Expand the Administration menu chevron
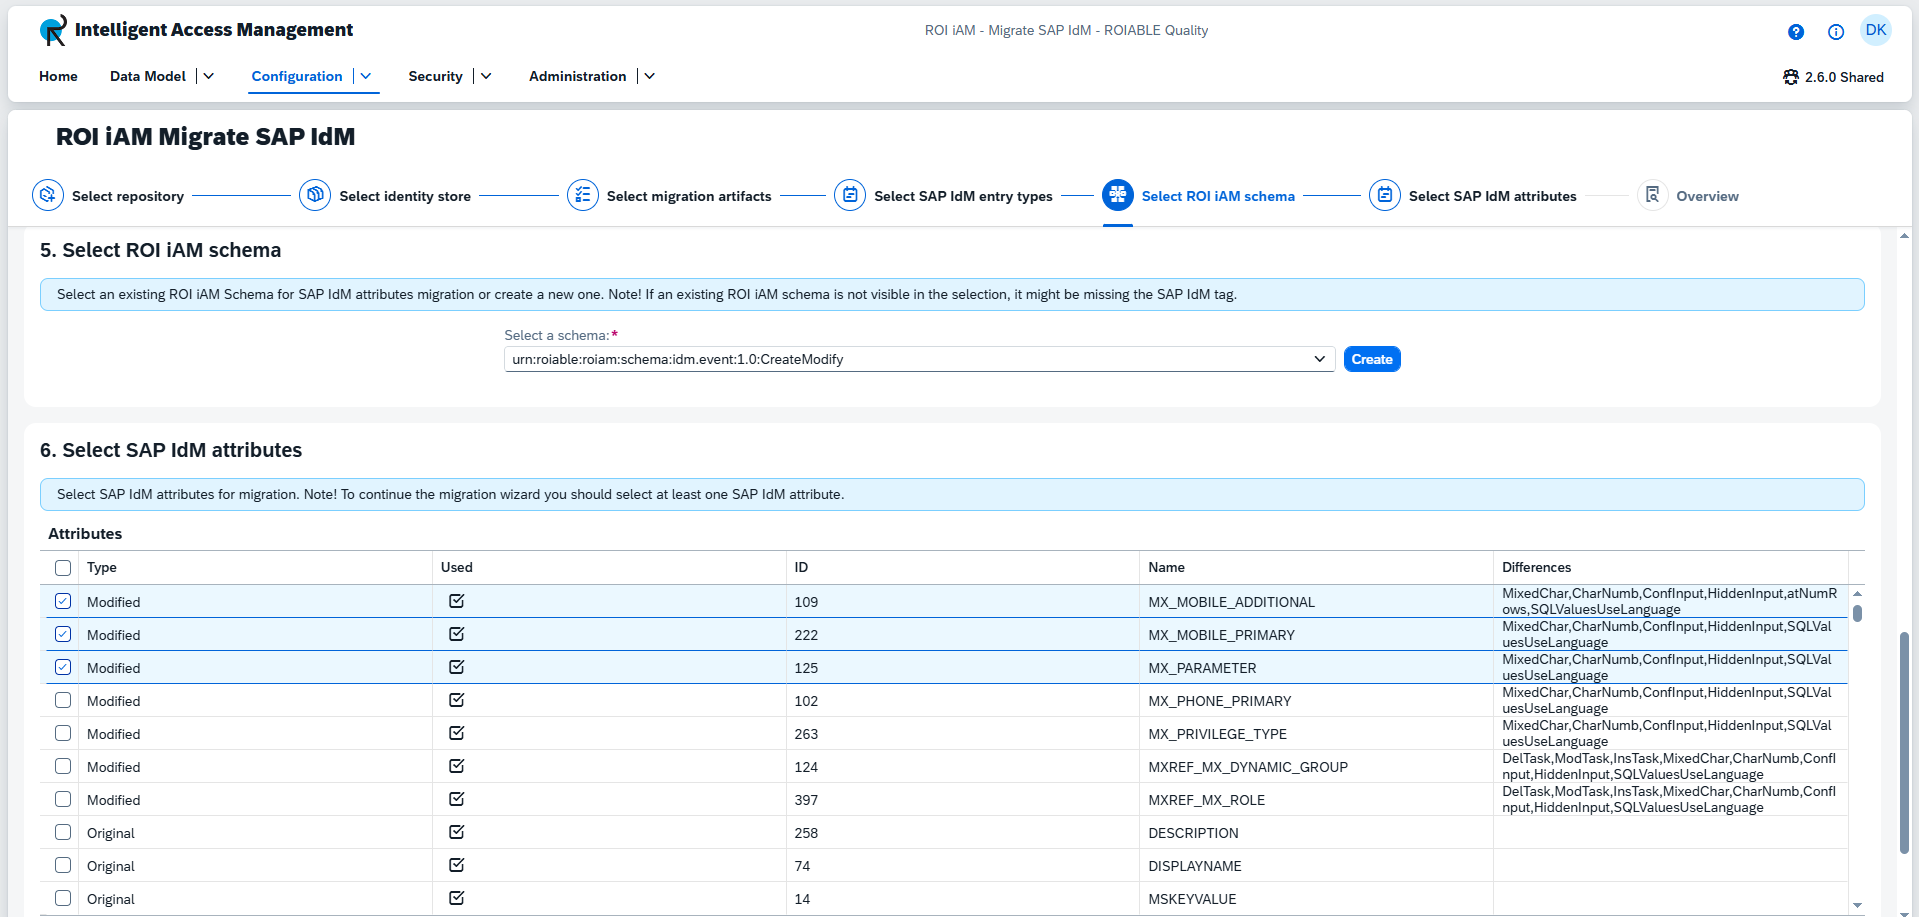 tap(649, 76)
